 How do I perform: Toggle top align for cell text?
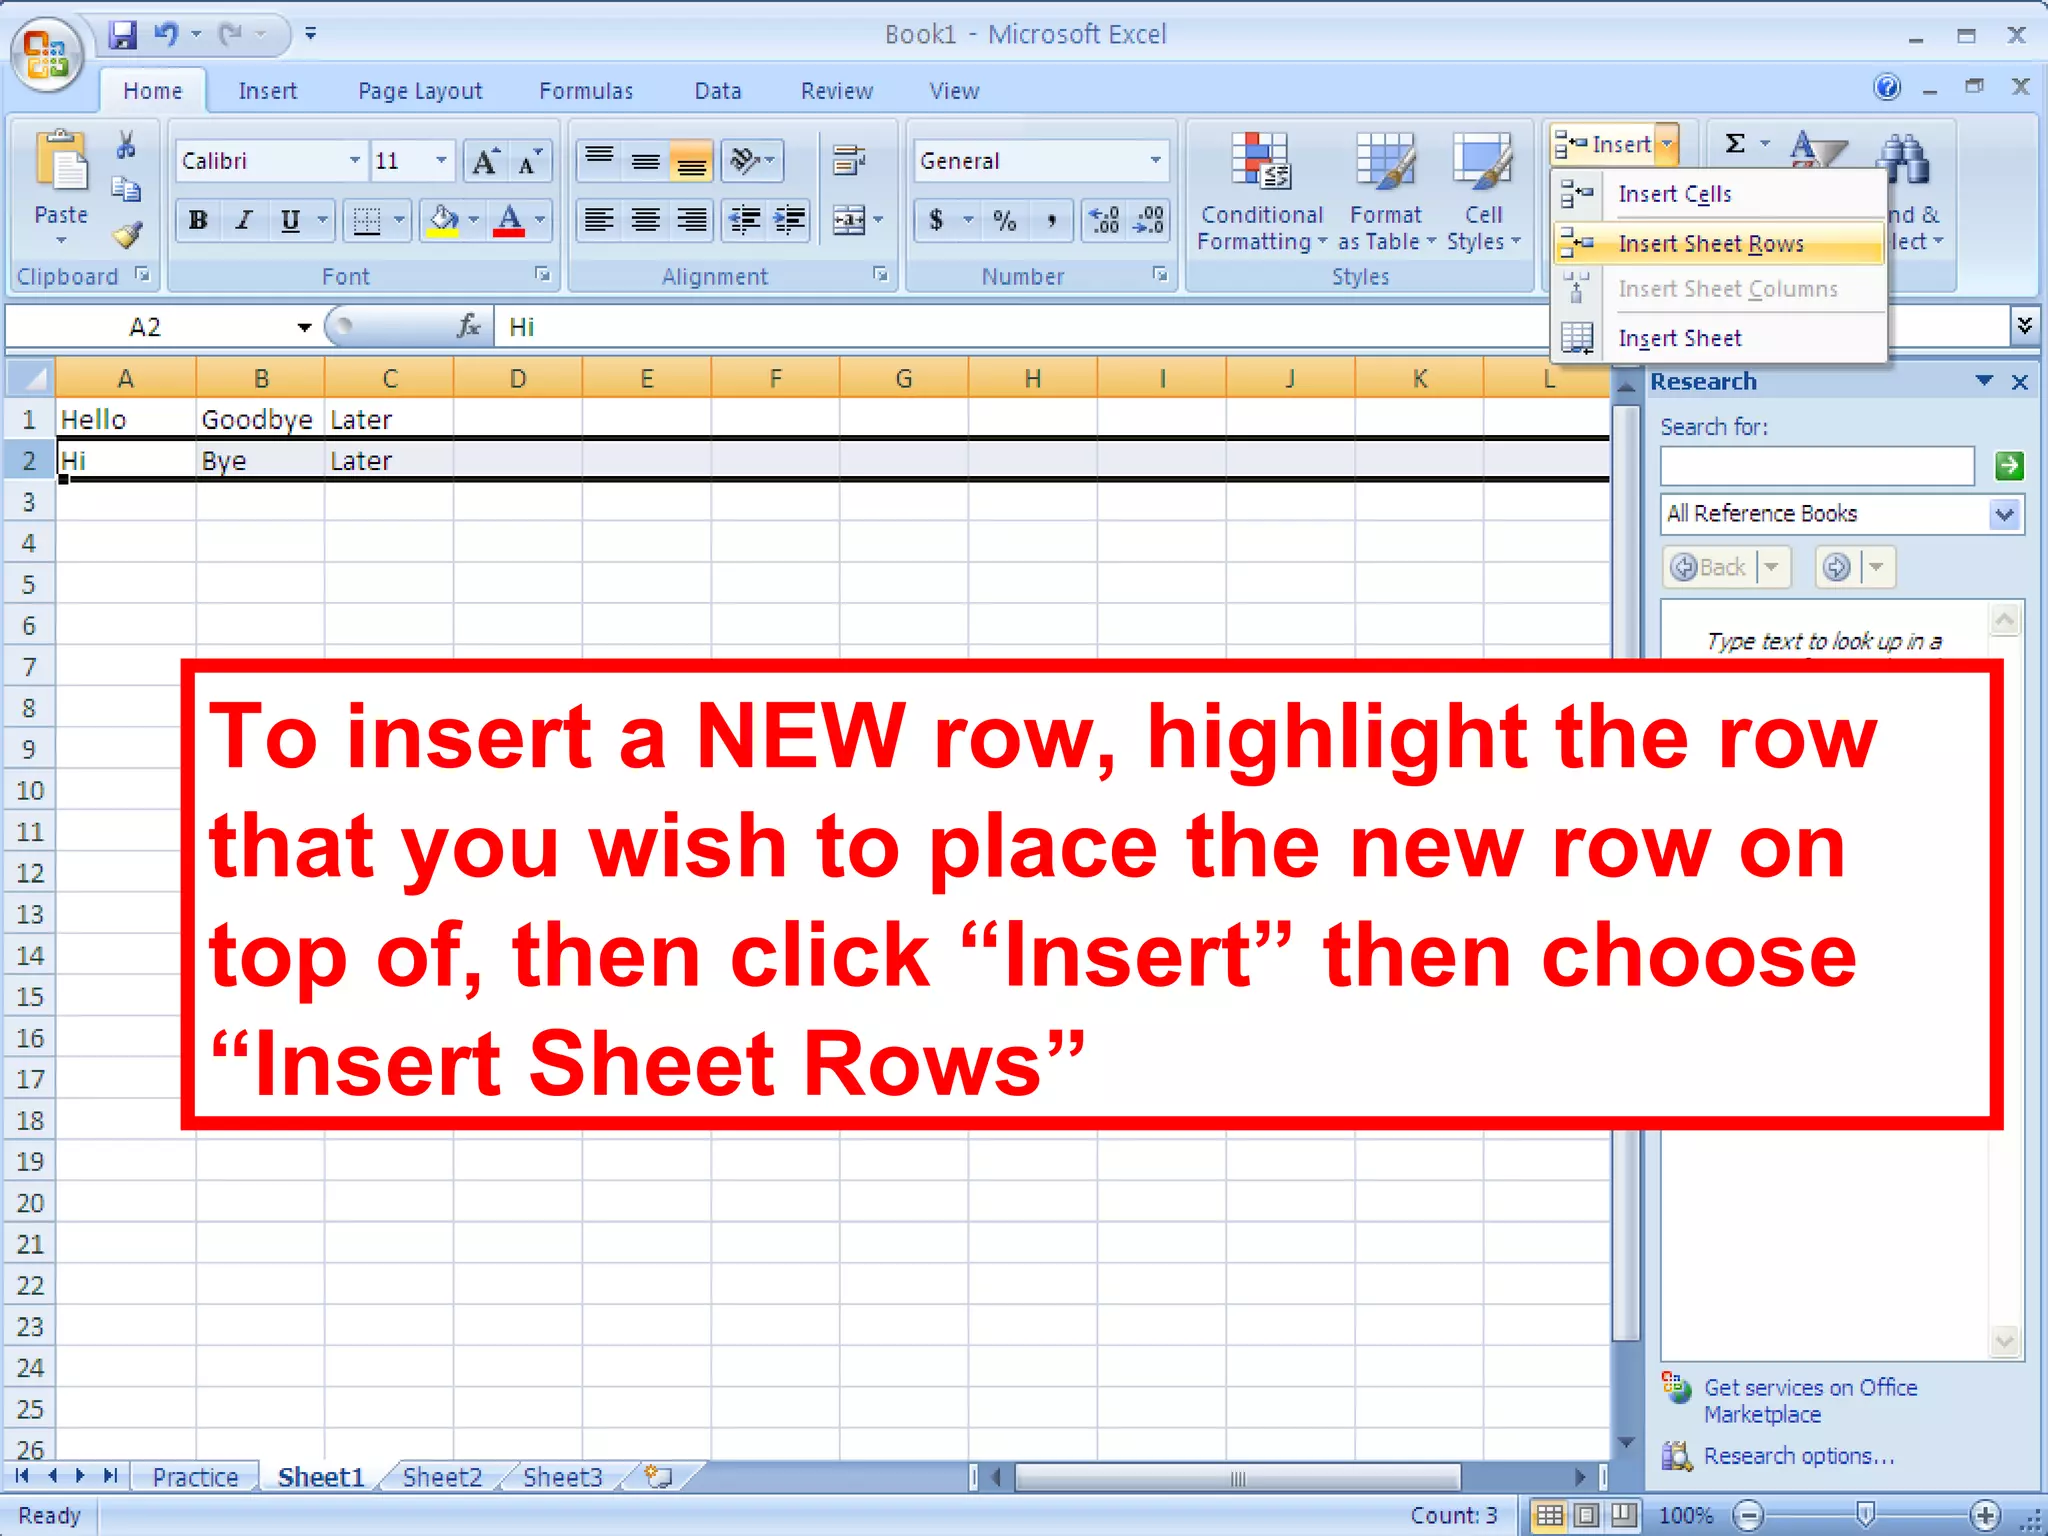599,160
